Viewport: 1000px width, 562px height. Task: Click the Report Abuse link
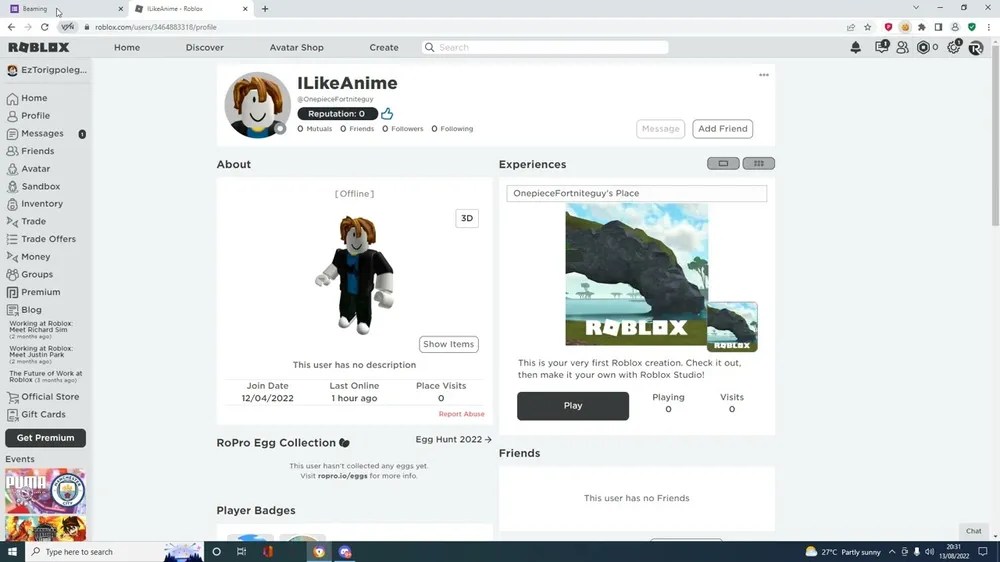[x=461, y=414]
